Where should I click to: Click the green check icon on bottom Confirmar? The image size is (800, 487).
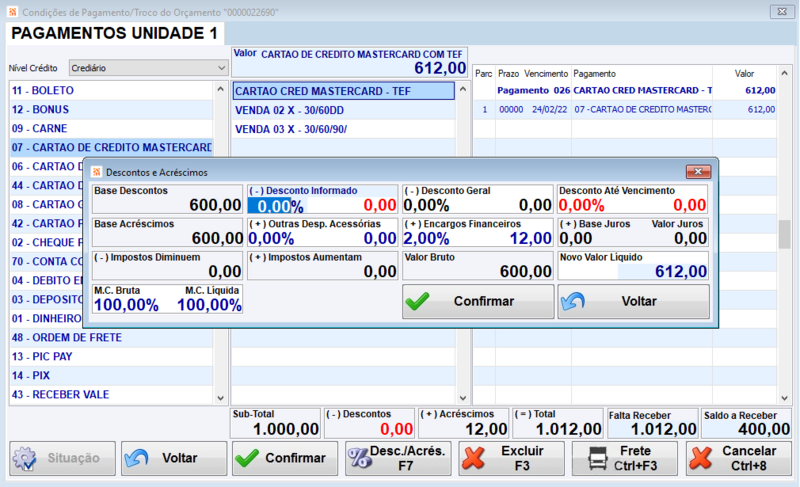click(x=247, y=458)
